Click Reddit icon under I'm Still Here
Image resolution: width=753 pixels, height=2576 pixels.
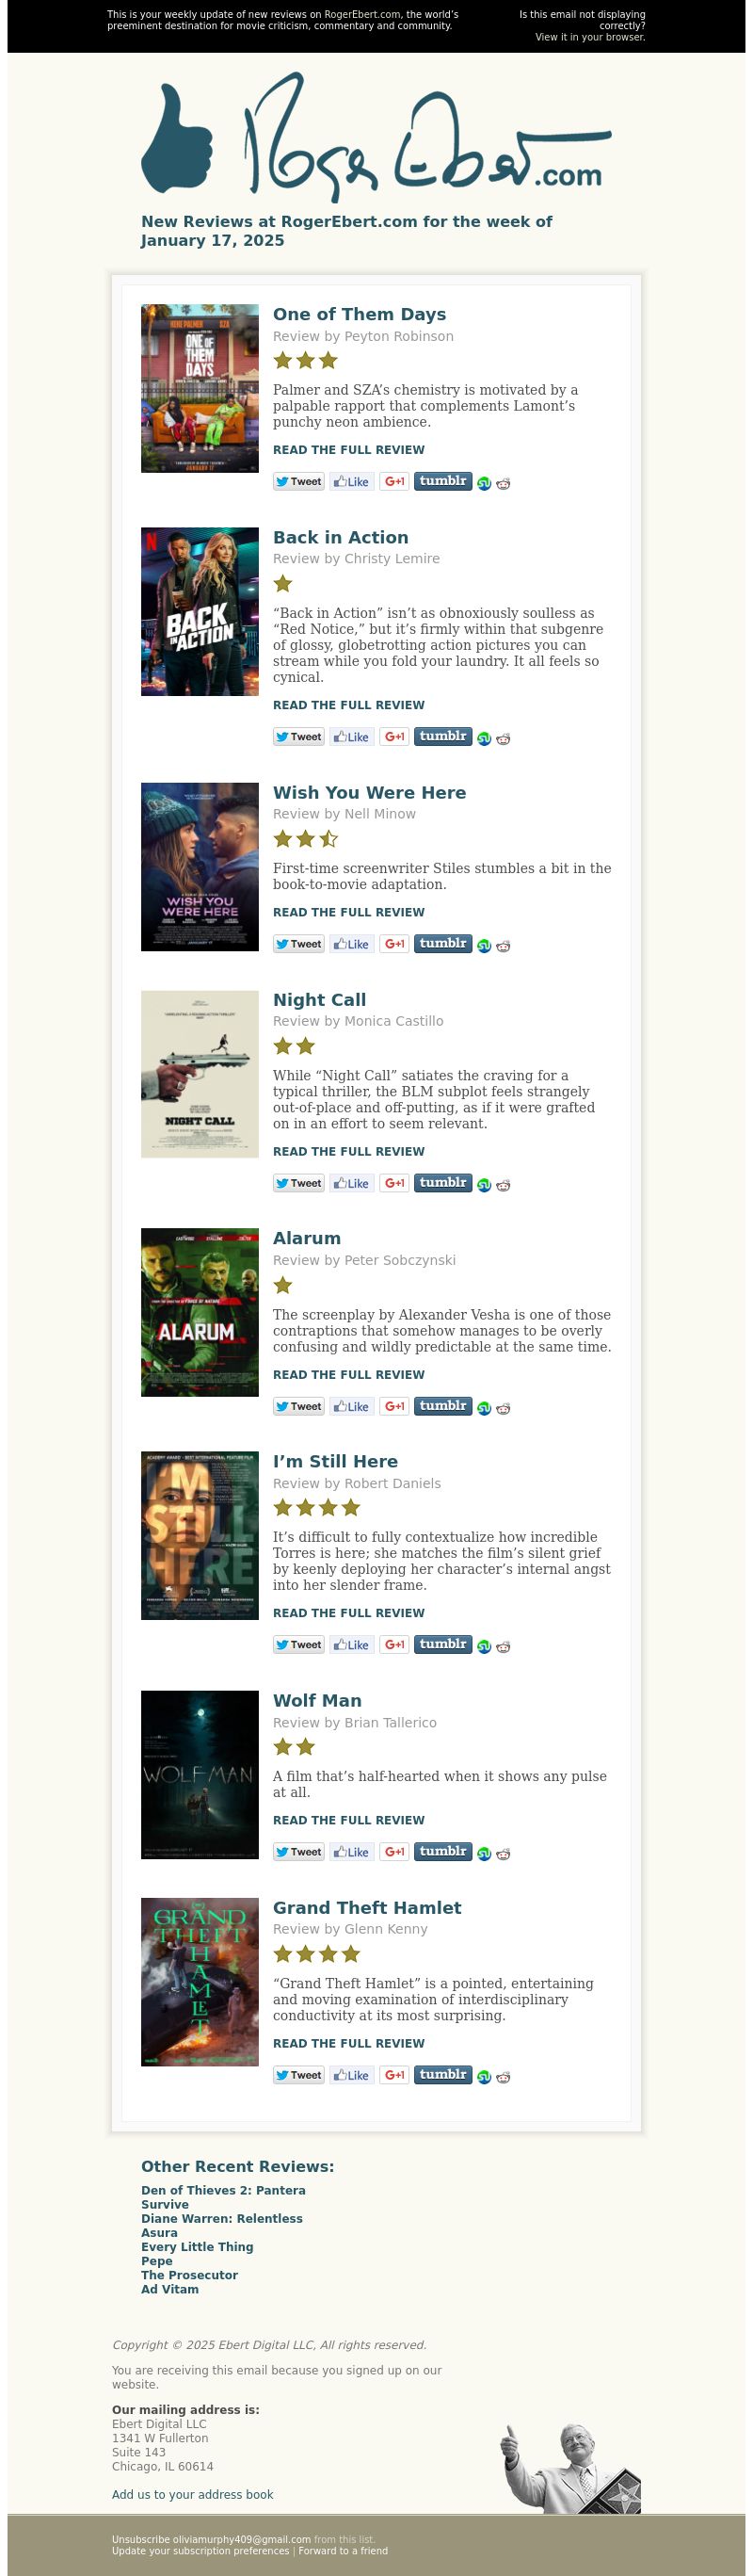click(x=502, y=1646)
